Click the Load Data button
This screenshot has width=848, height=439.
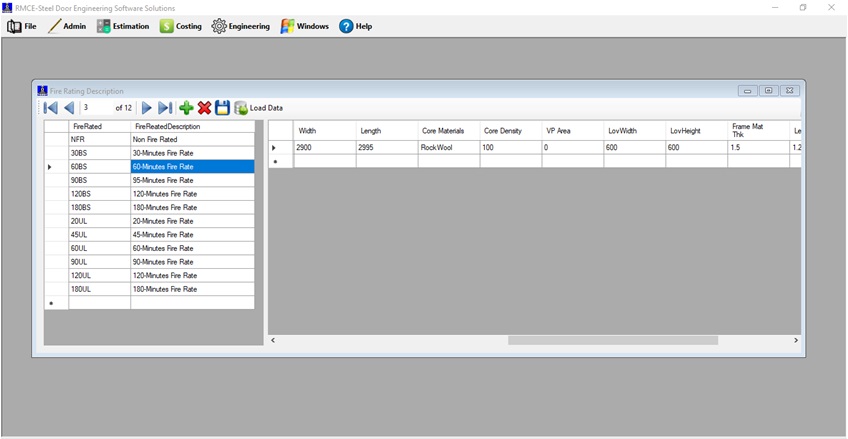tap(259, 108)
